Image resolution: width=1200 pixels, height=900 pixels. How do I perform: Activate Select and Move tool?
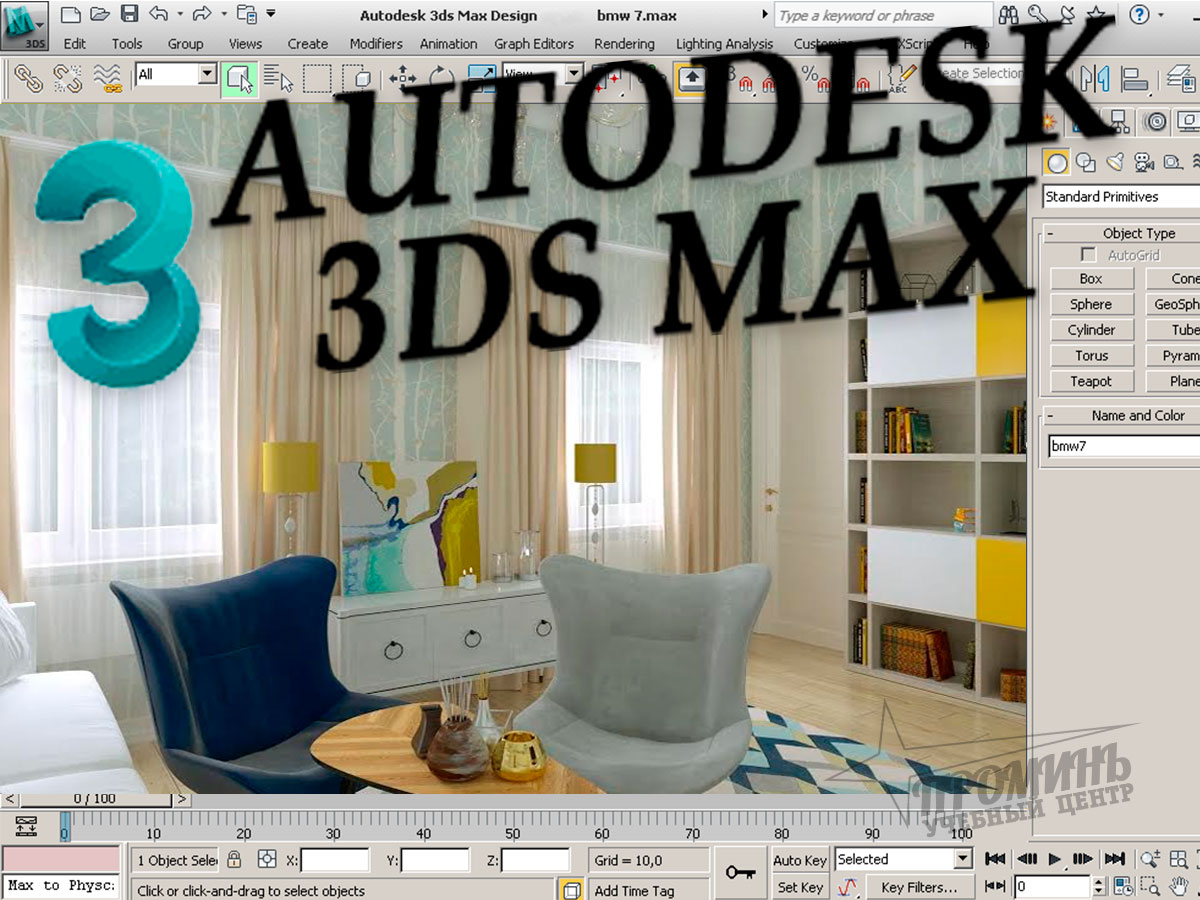(x=403, y=77)
